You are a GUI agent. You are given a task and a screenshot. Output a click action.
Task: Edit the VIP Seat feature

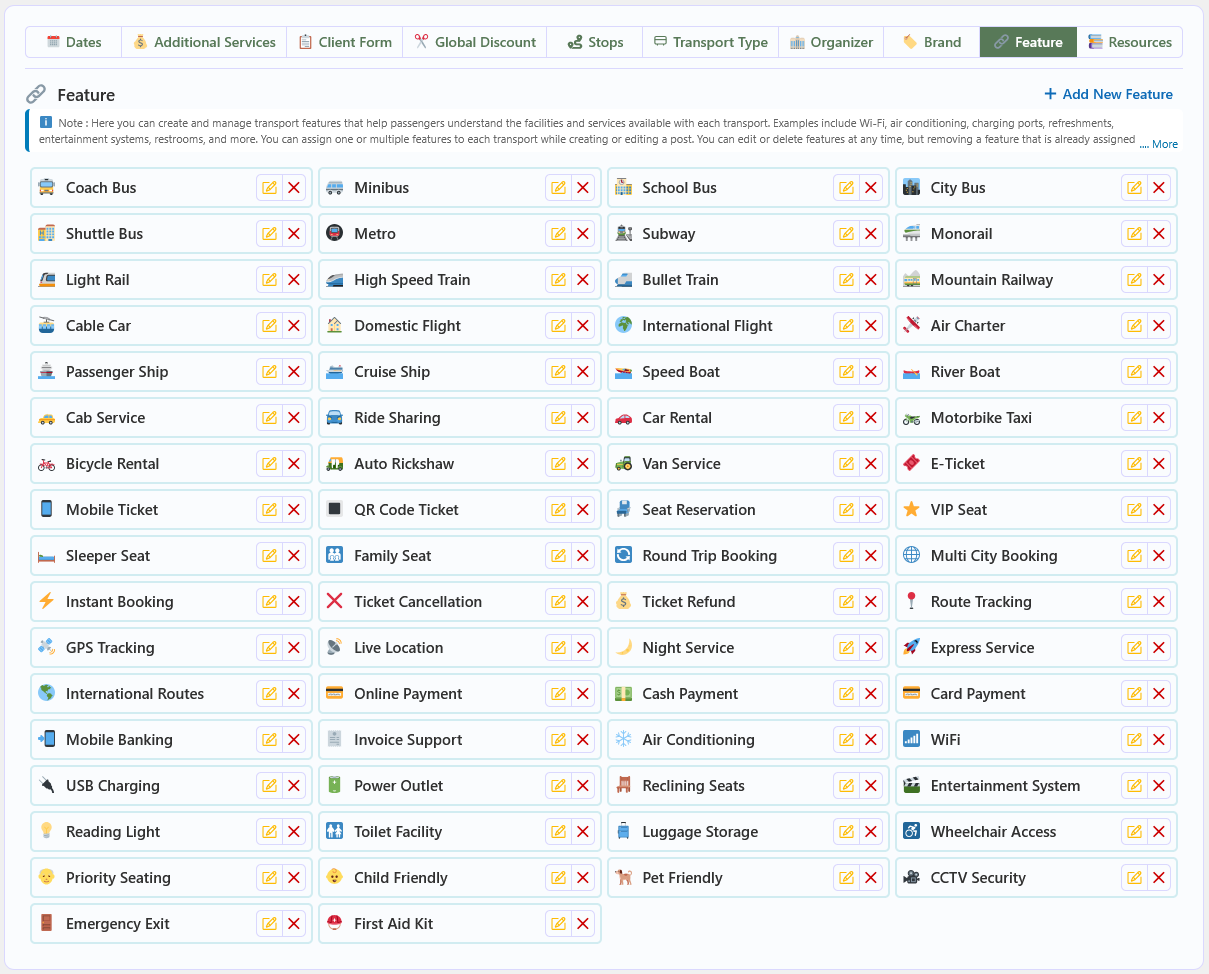1134,510
